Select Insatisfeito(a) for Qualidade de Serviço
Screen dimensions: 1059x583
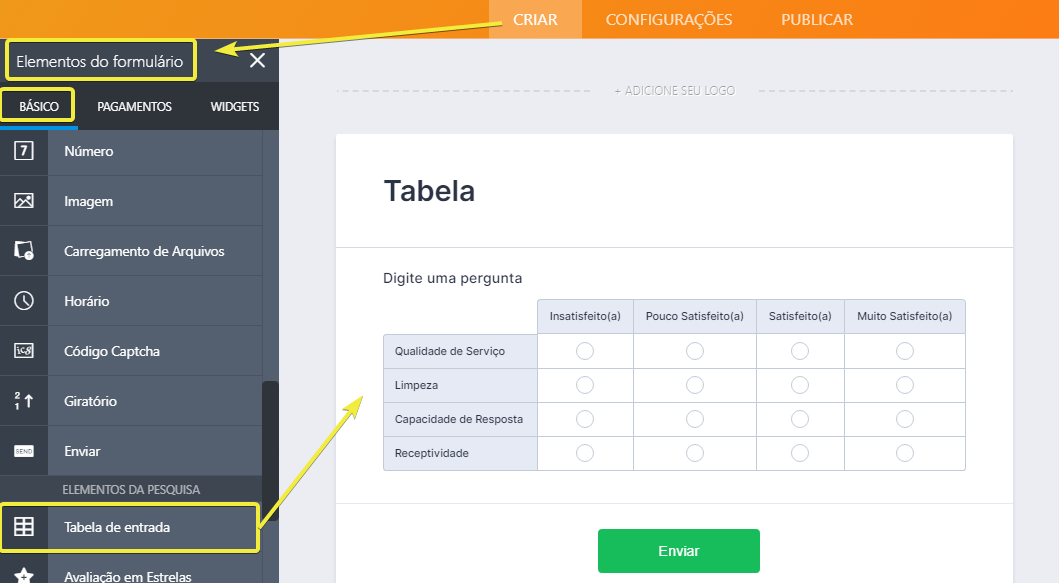pyautogui.click(x=585, y=351)
